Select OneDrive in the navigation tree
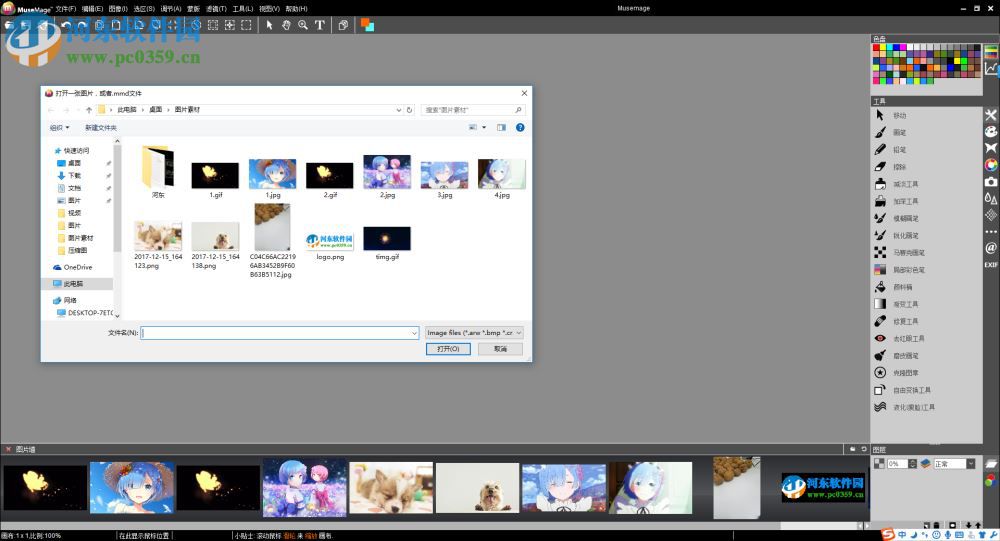This screenshot has width=1000, height=541. point(77,267)
